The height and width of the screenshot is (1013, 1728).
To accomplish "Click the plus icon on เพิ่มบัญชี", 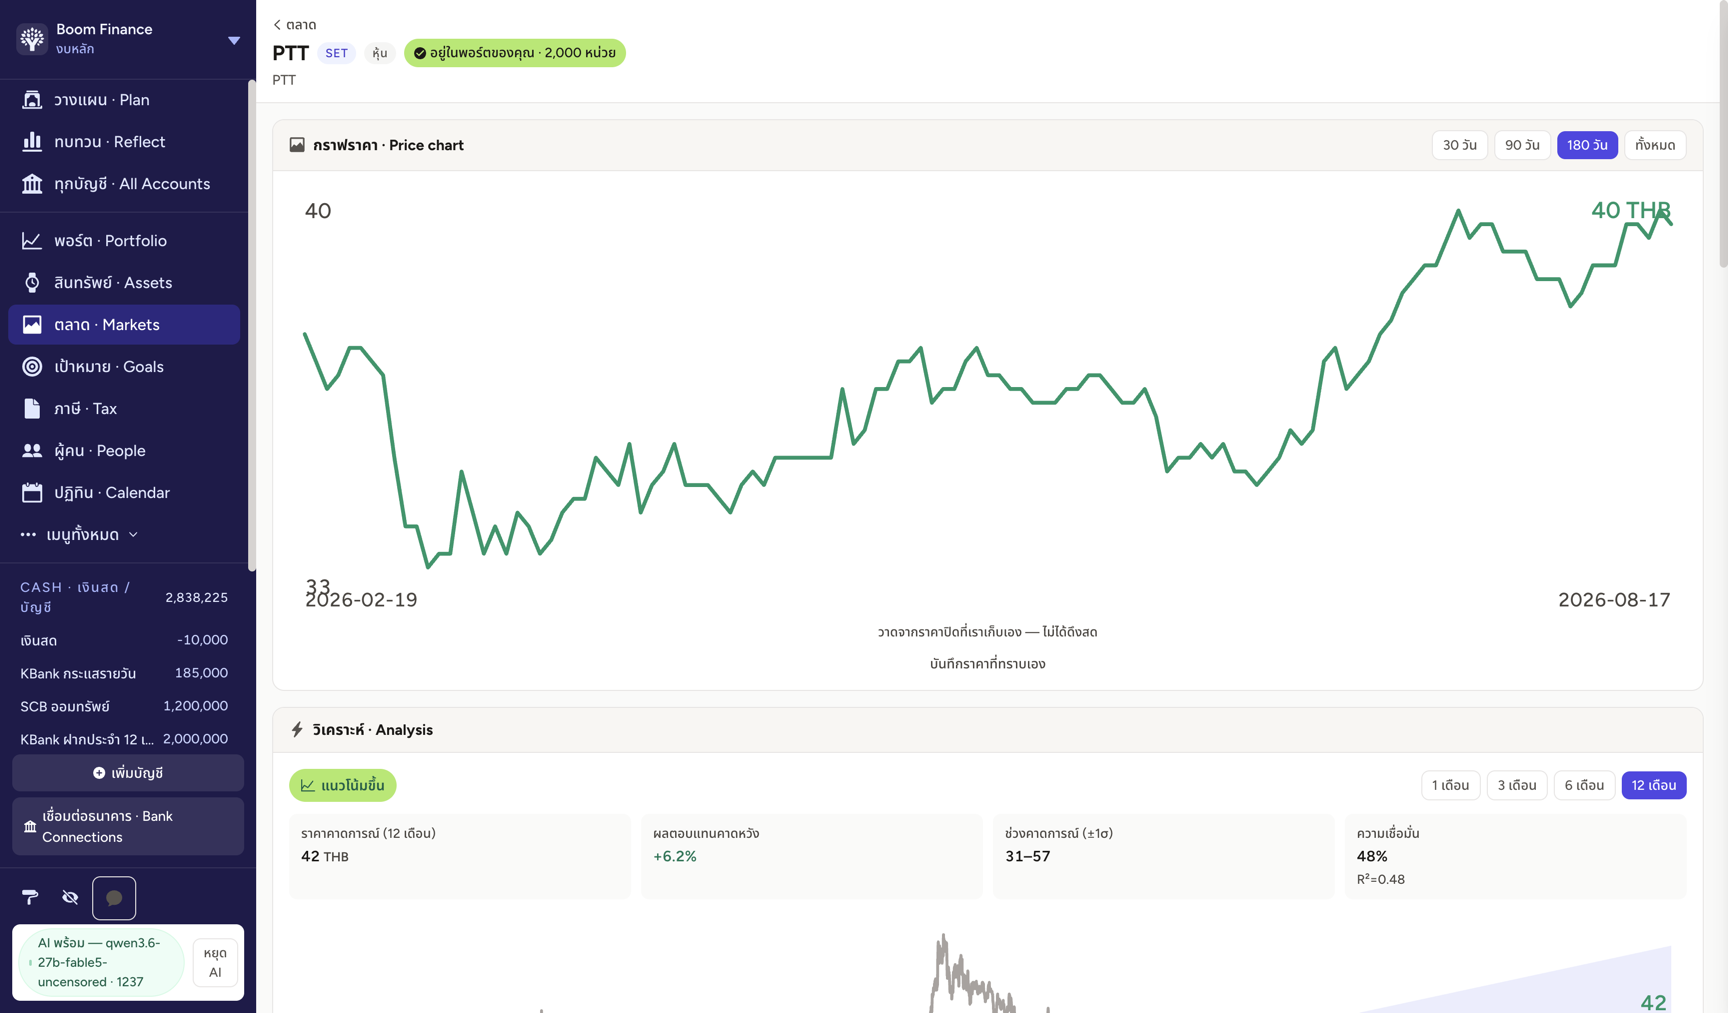I will point(99,773).
